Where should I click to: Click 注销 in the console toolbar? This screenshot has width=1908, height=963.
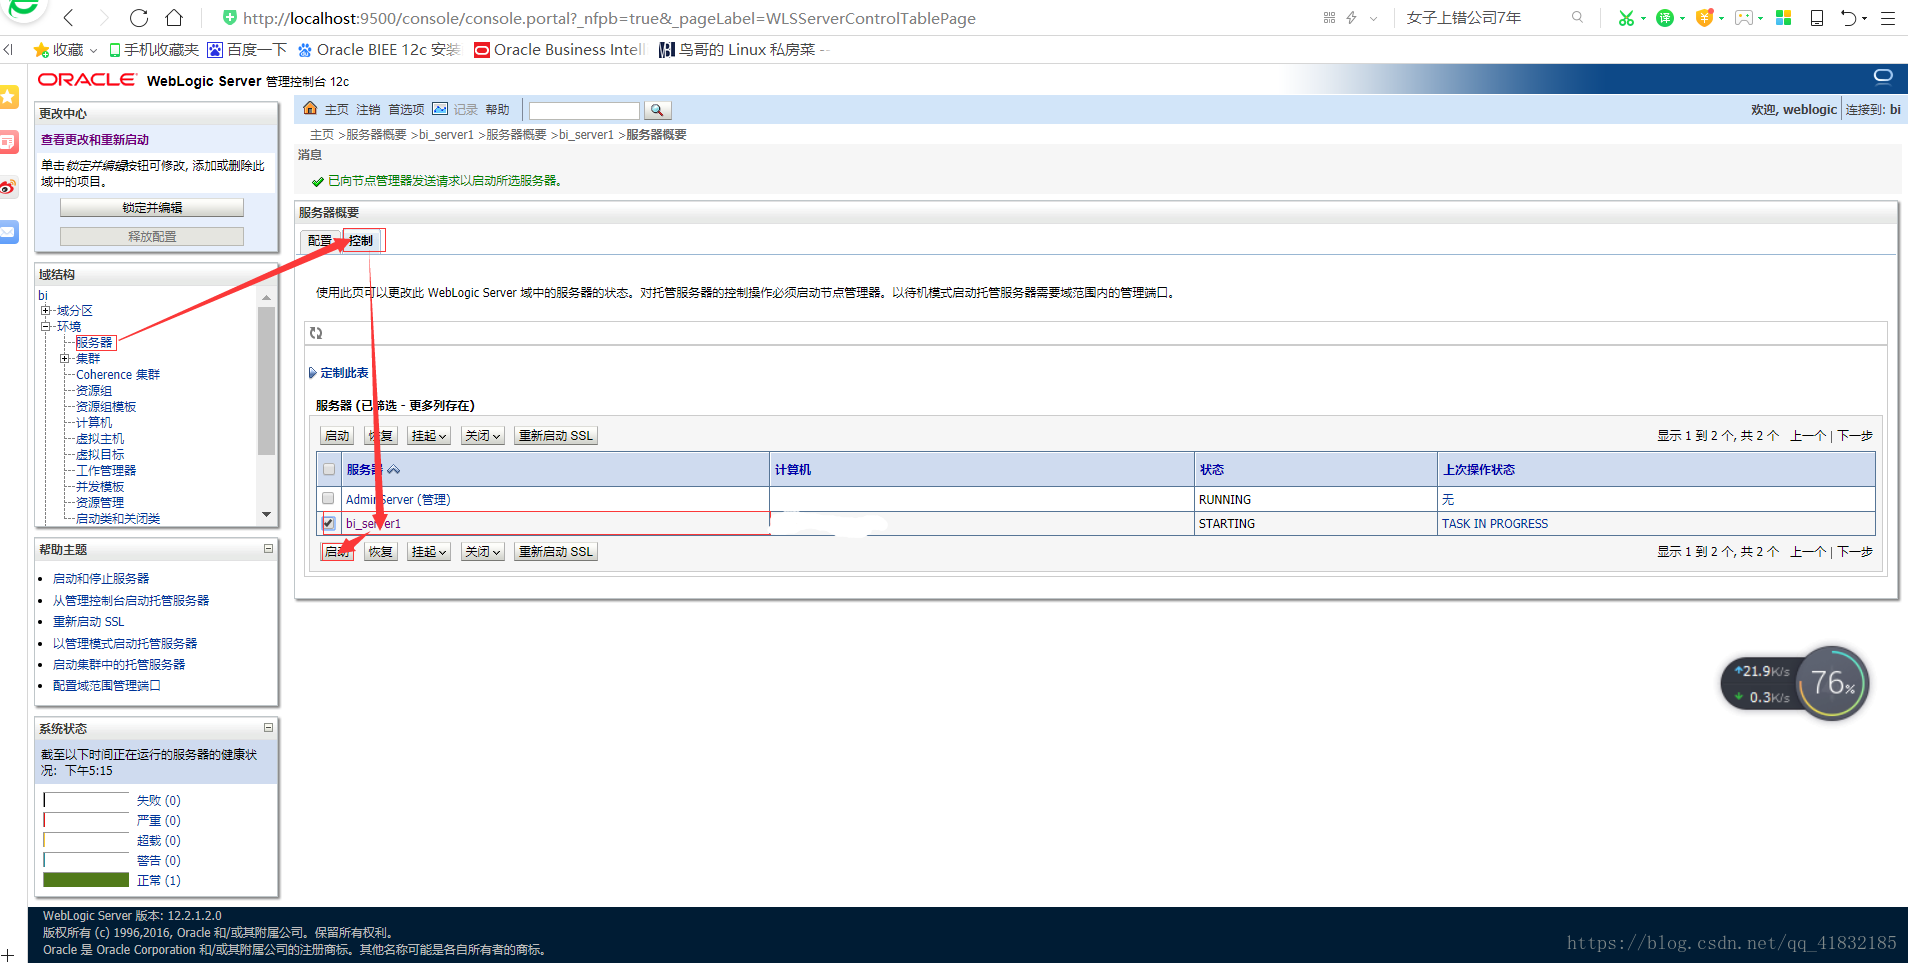pyautogui.click(x=368, y=110)
